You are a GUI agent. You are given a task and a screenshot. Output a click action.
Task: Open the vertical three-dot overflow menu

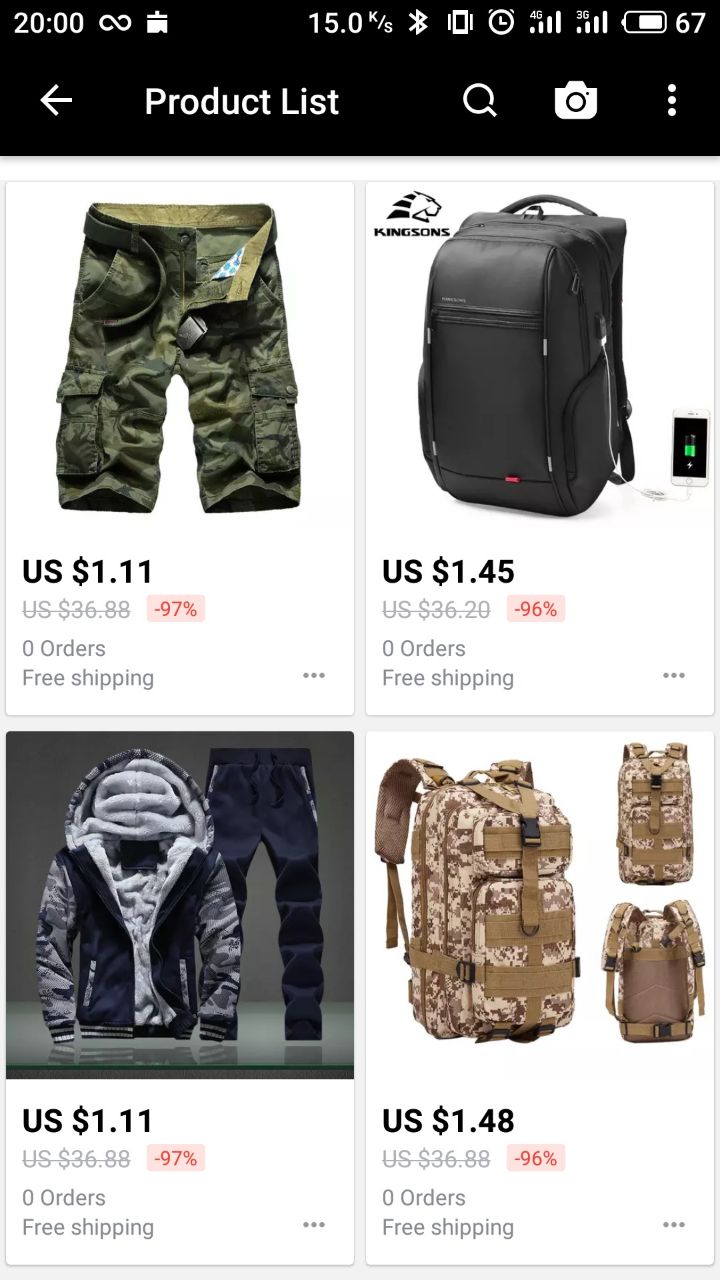(x=672, y=101)
